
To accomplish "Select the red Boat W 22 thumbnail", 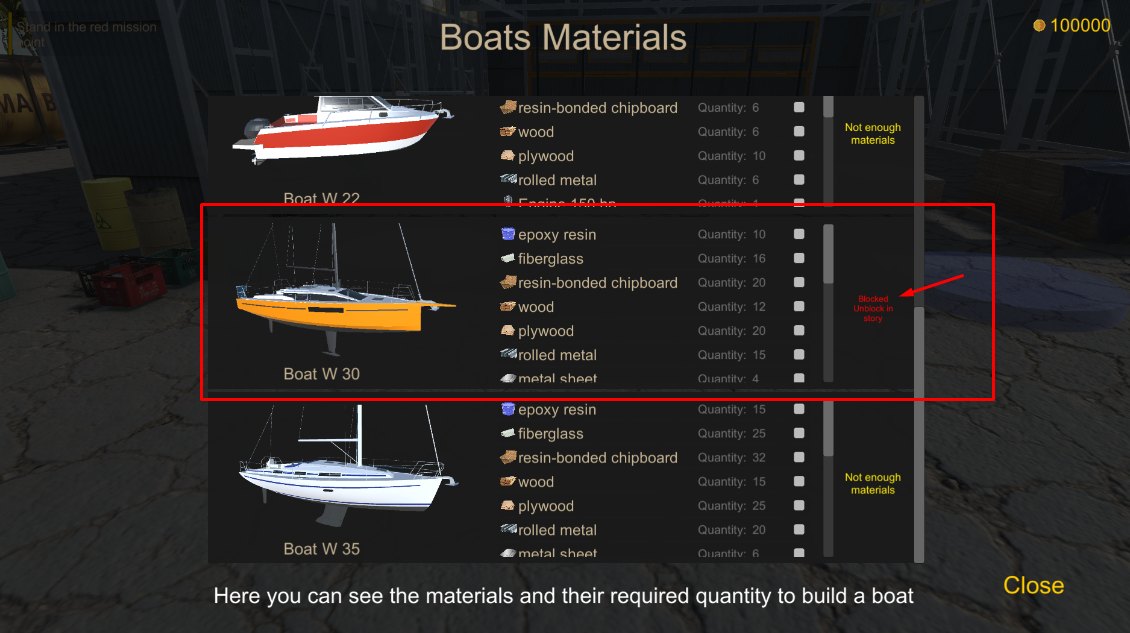I will click(x=338, y=130).
